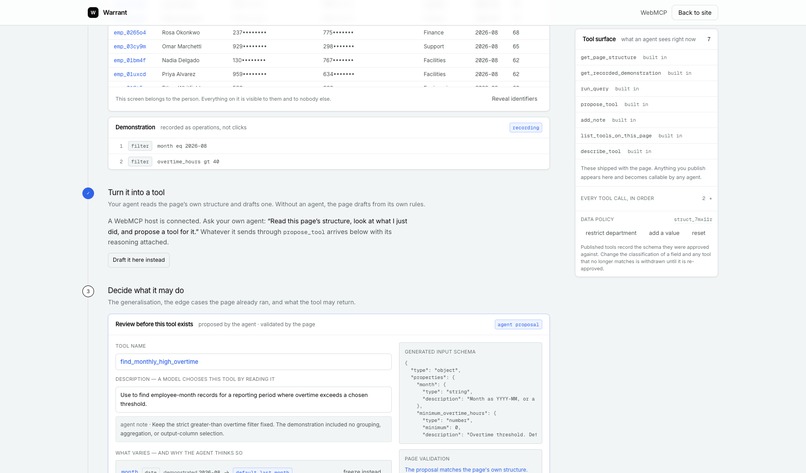Click the completed step two checkmark
Viewport: 806px width, 473px height.
pyautogui.click(x=88, y=193)
